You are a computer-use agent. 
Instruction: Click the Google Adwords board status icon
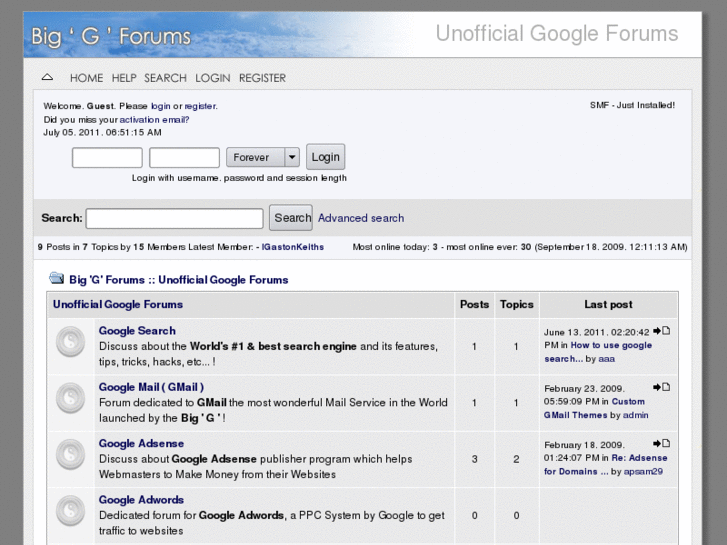(70, 511)
